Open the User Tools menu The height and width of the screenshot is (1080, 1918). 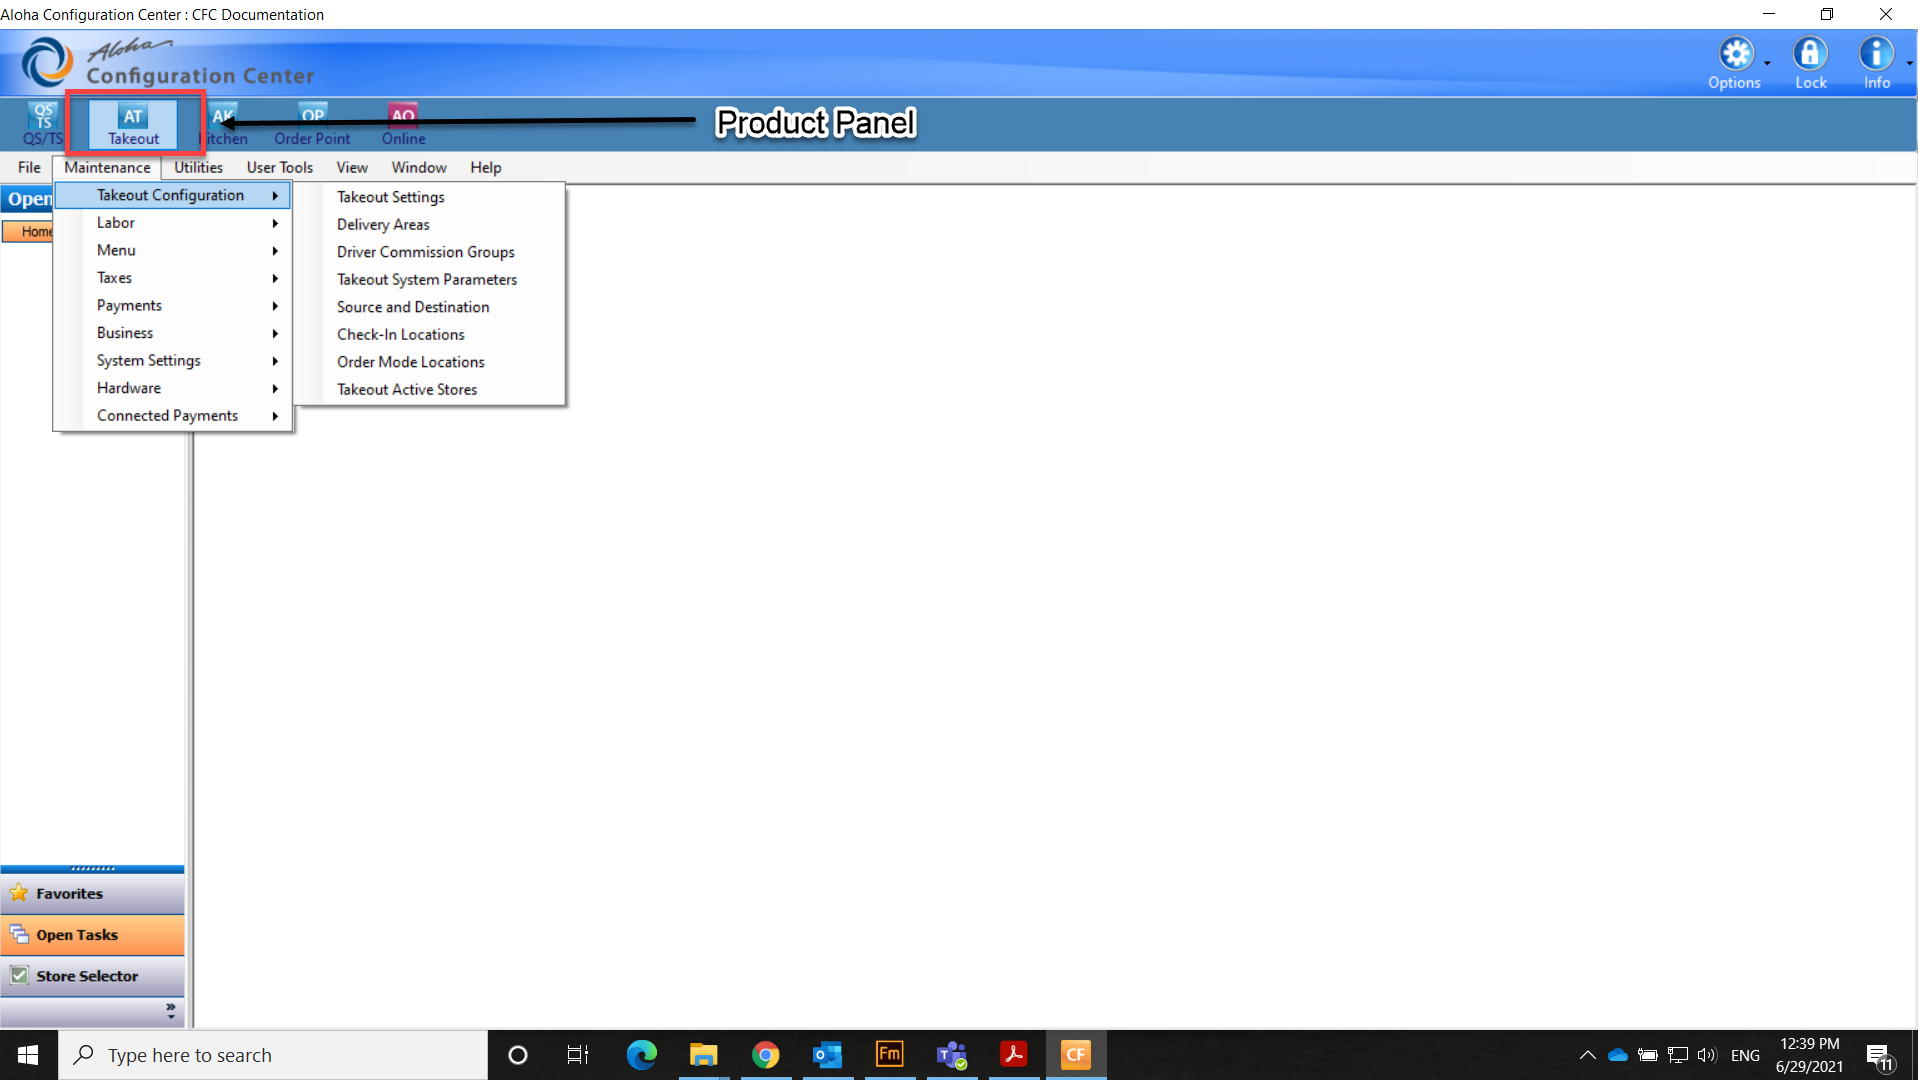[279, 167]
